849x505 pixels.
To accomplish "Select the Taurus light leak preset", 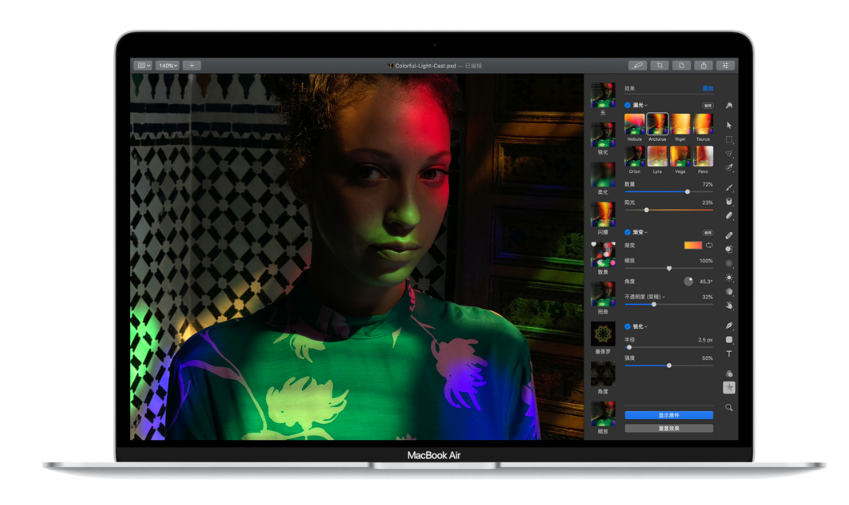I will (703, 124).
